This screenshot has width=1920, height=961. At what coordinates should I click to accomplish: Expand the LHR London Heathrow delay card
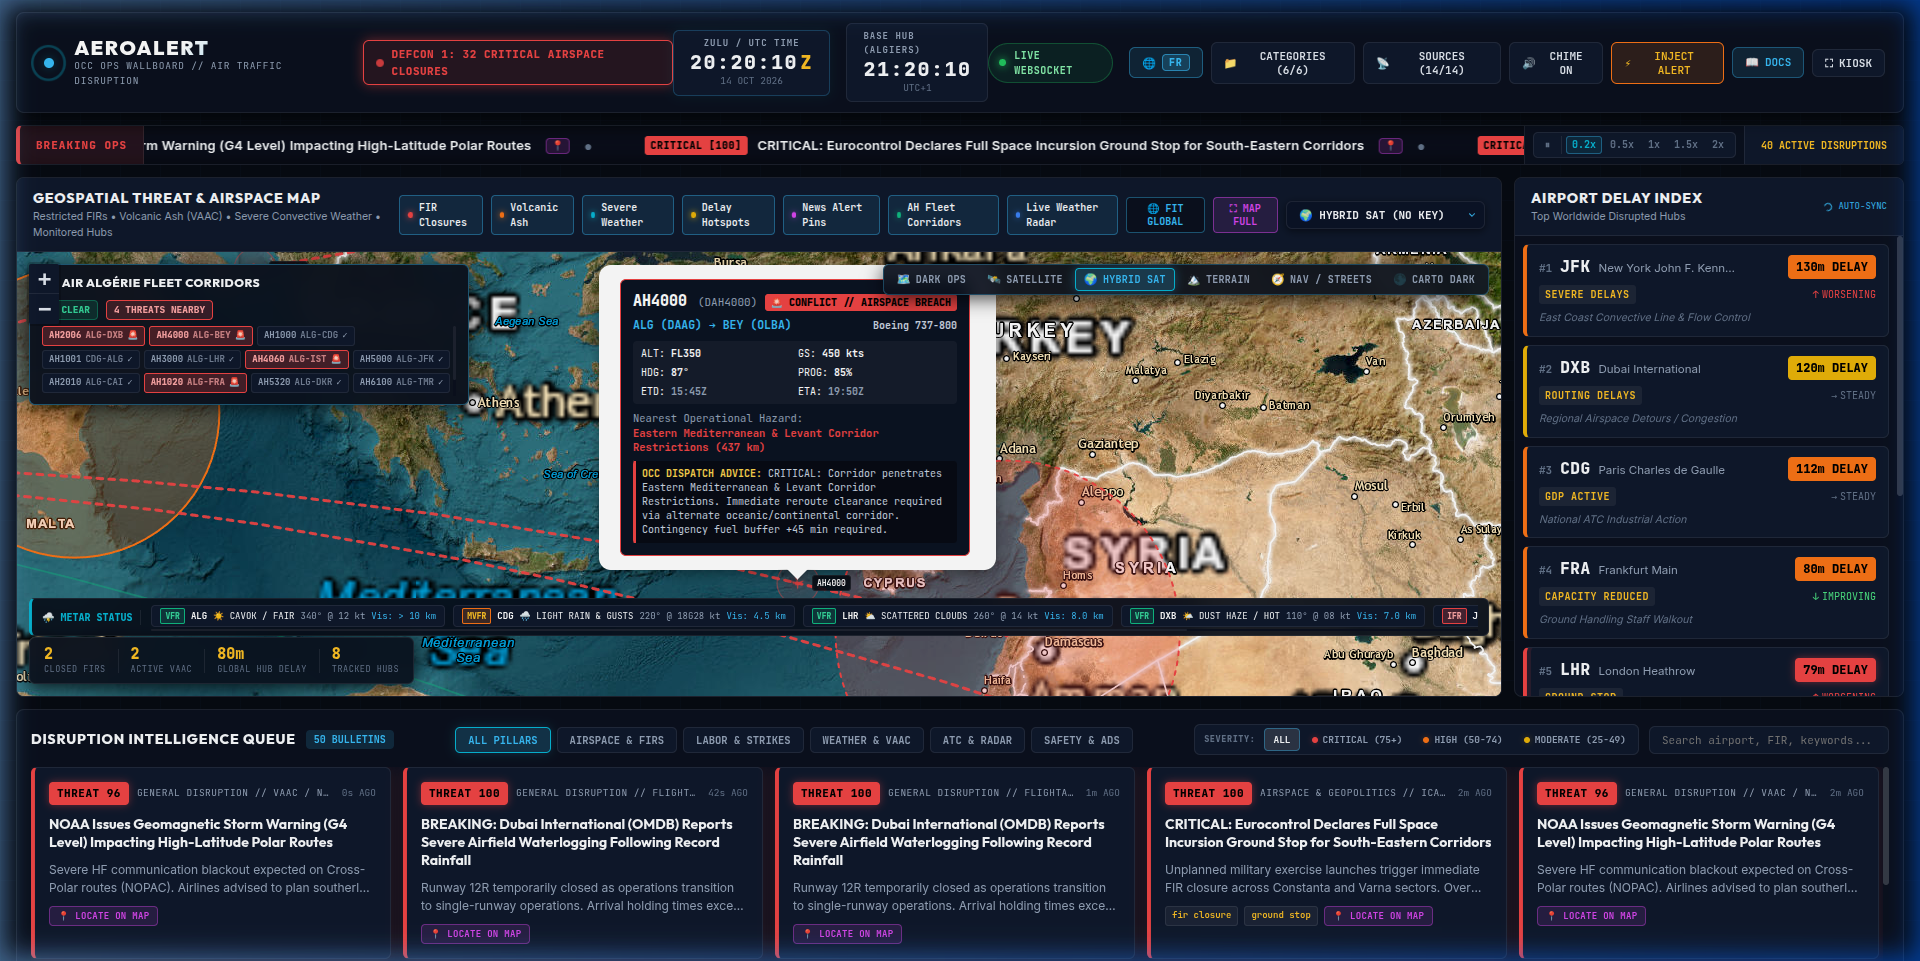(x=1705, y=672)
